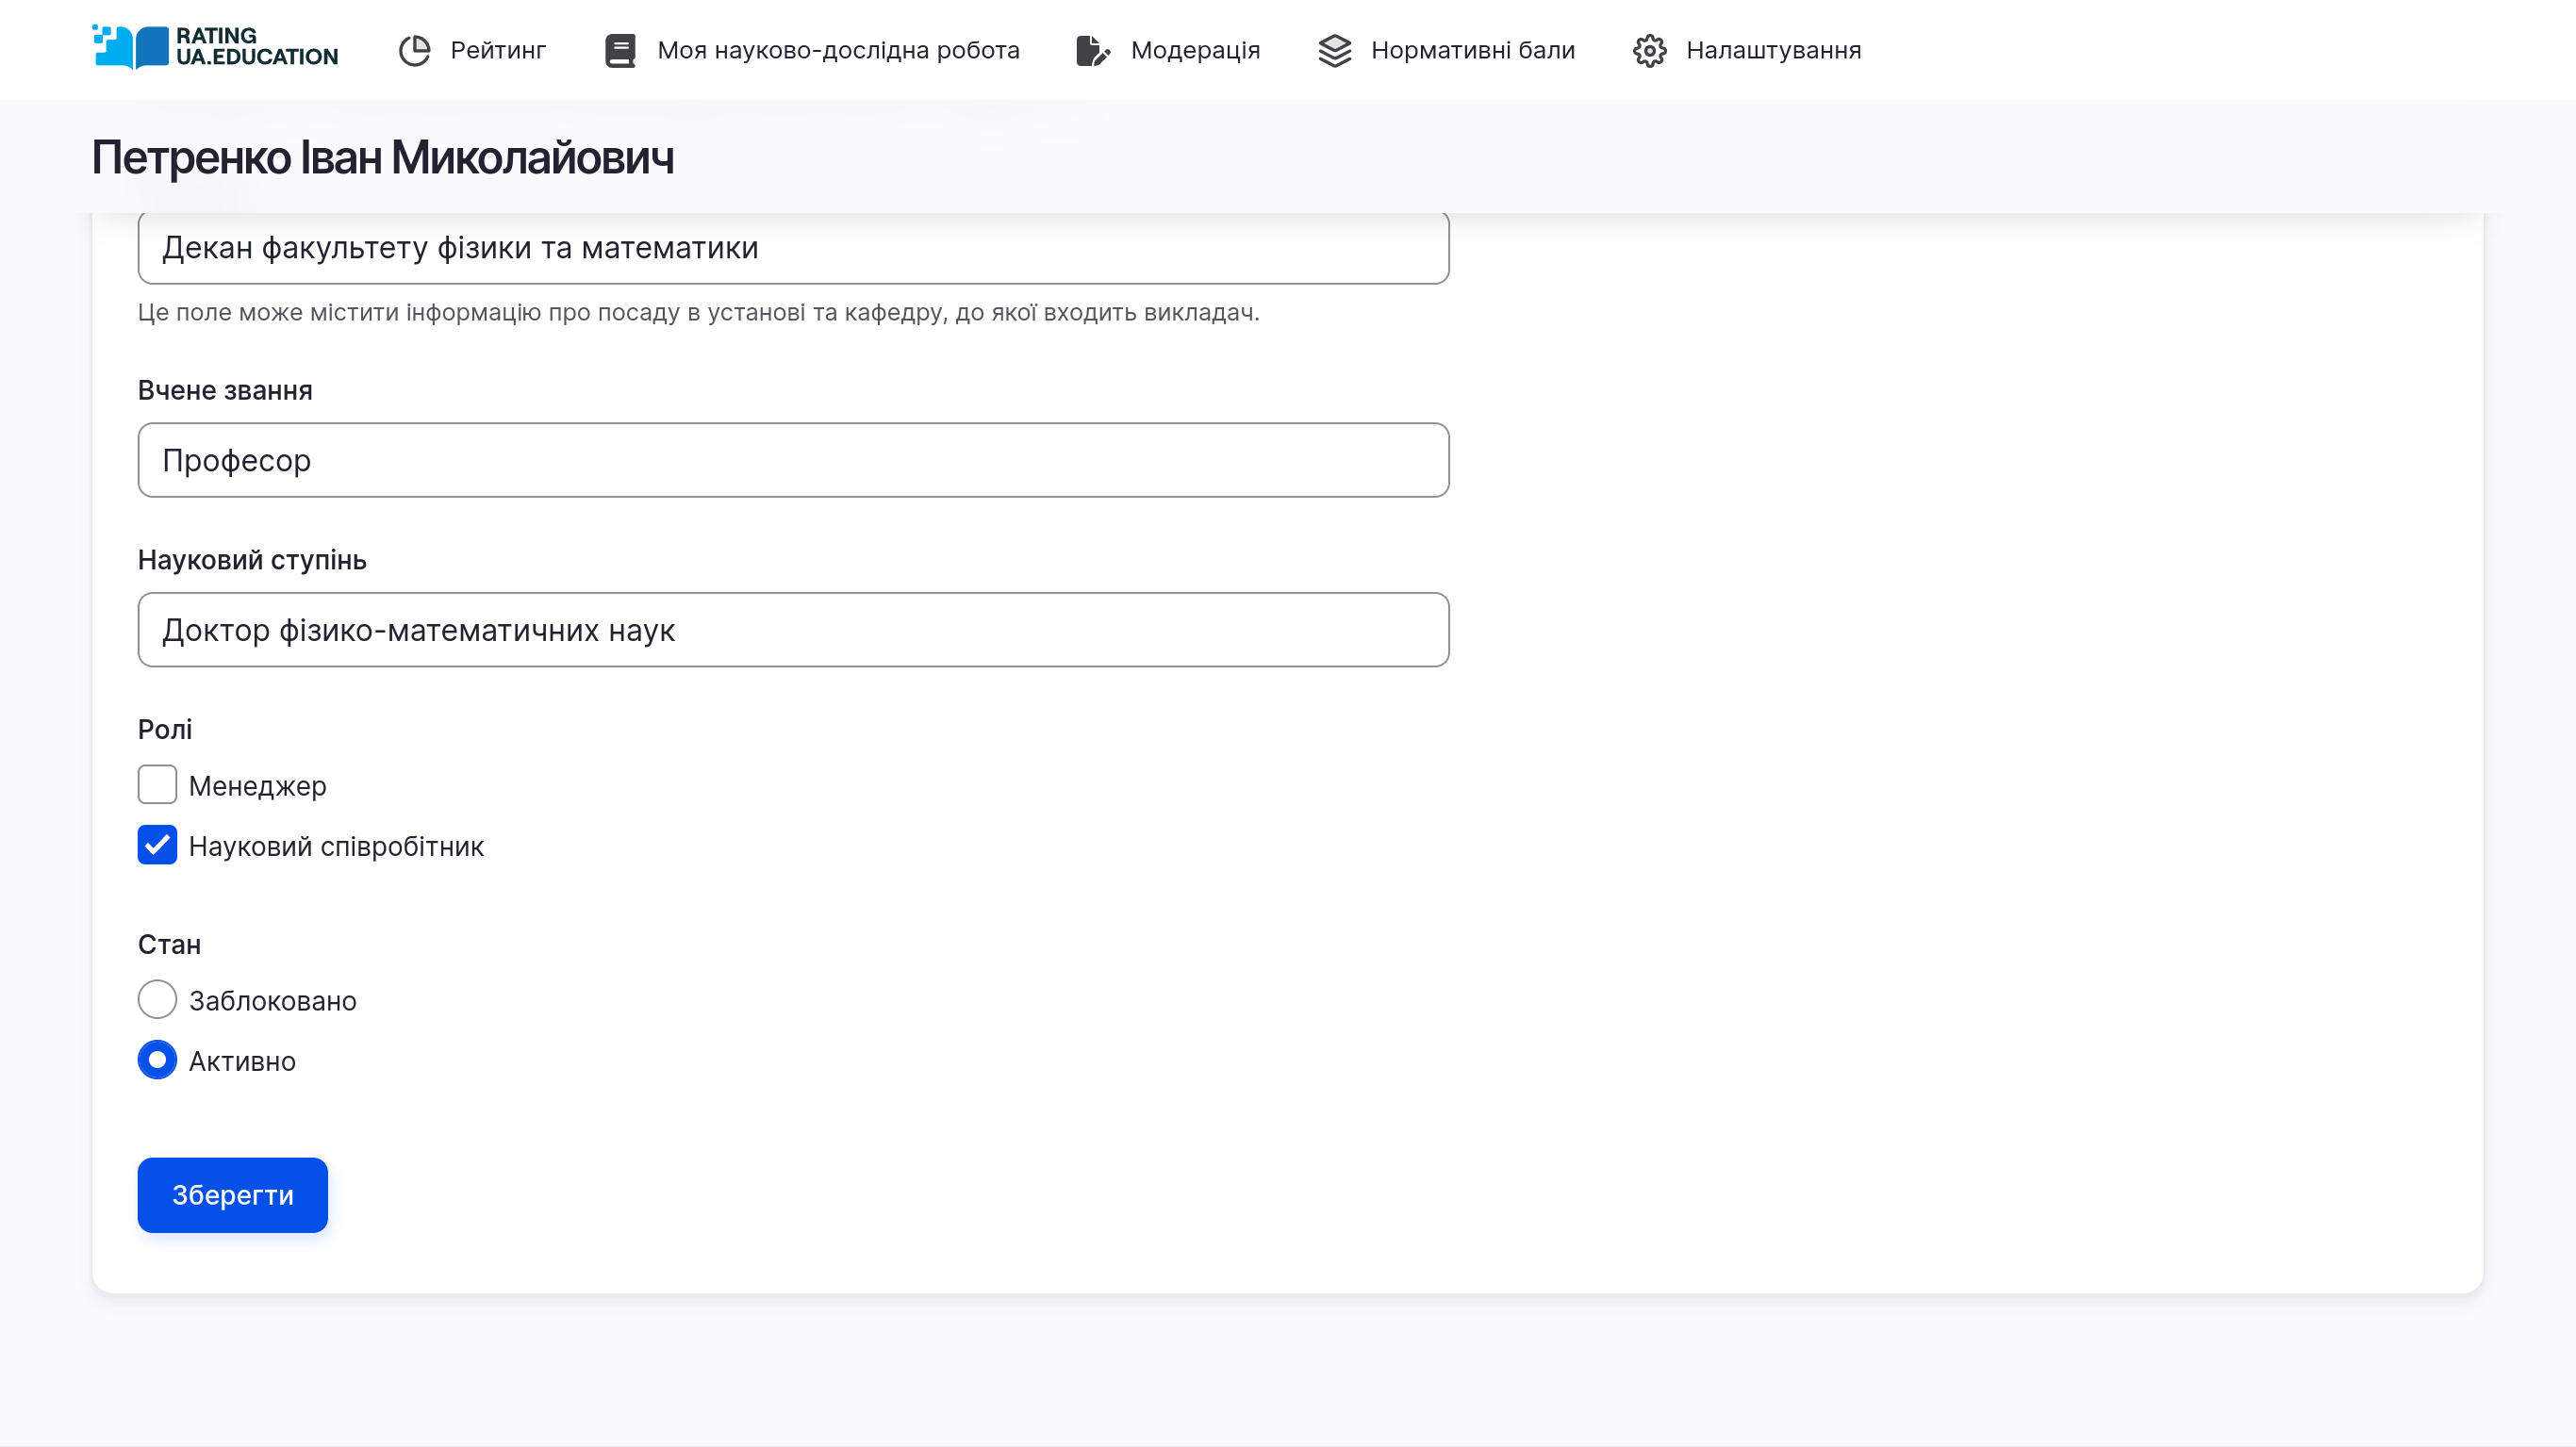Click the blue checkmark icon in logo graphic

[x=130, y=49]
